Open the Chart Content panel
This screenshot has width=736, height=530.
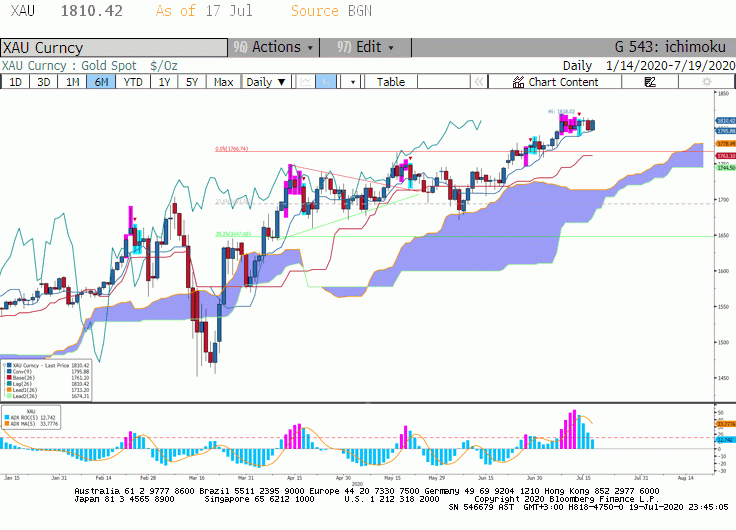tap(555, 82)
